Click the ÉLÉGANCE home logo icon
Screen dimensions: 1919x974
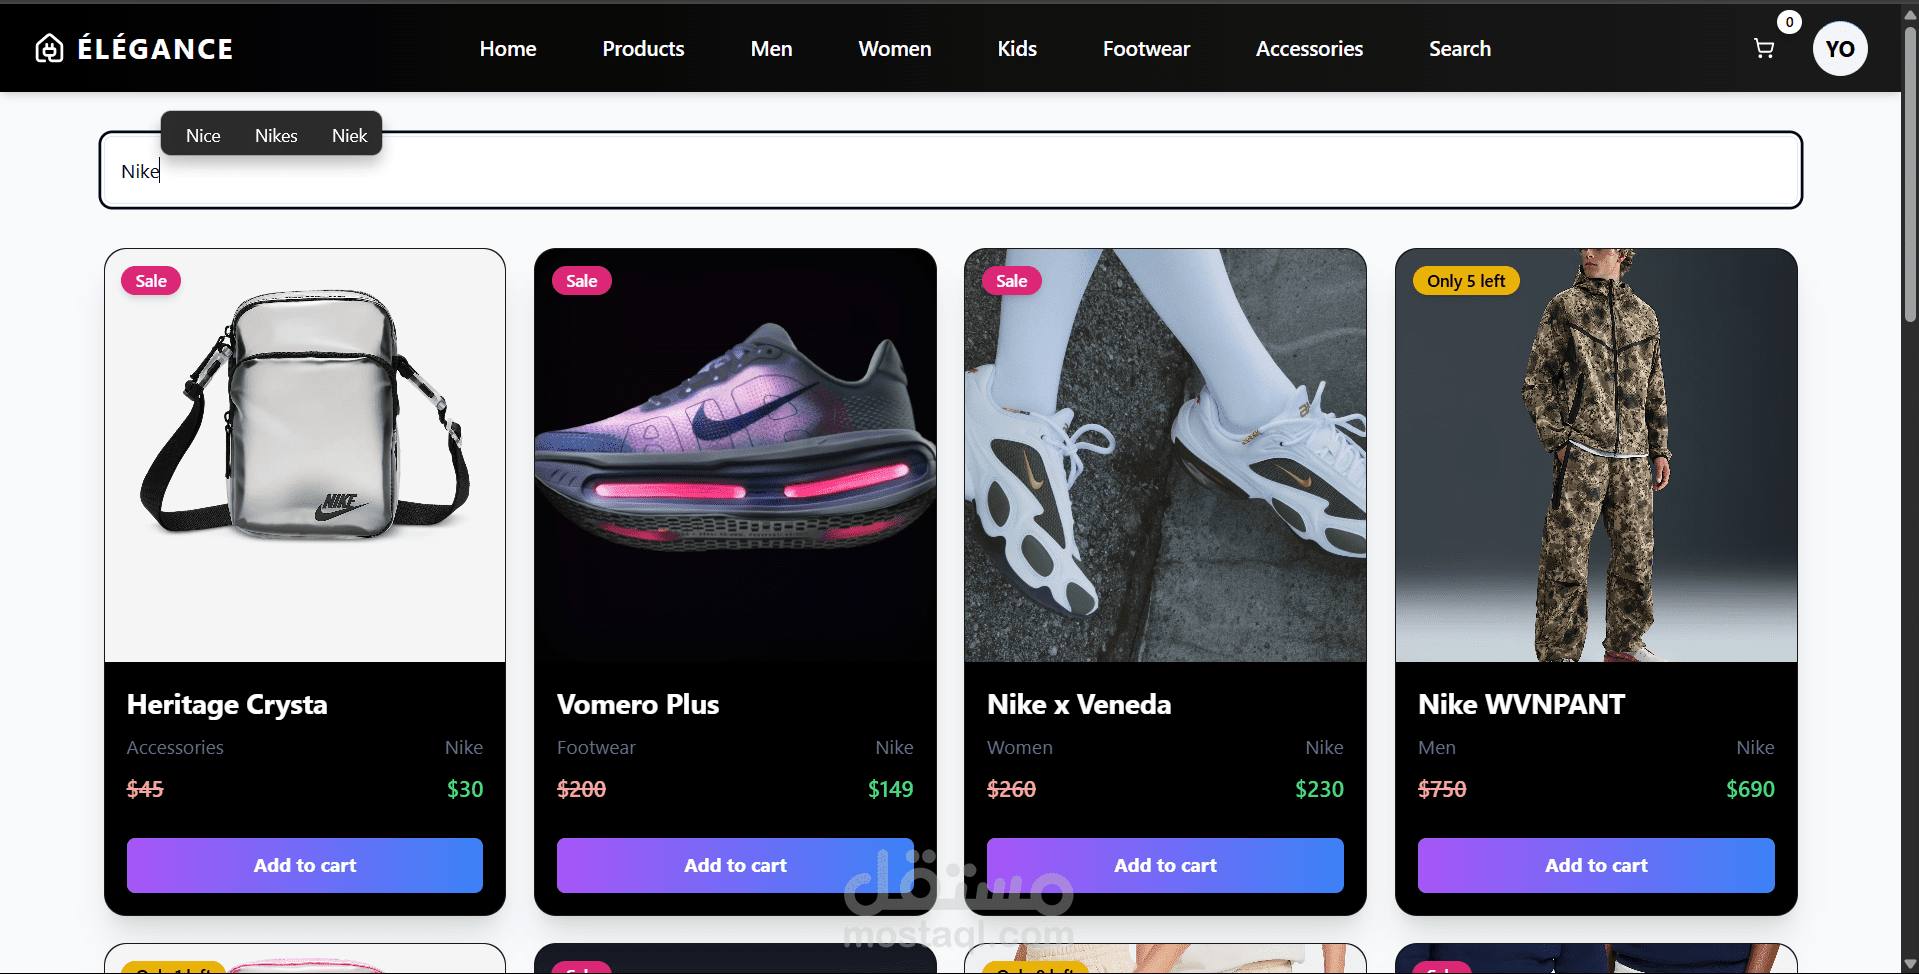pos(49,48)
